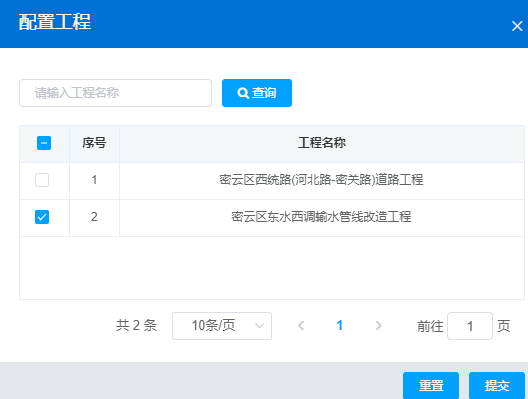The width and height of the screenshot is (528, 399).
Task: Uncheck the row 2 东水西调 checkbox
Action: [x=42, y=217]
